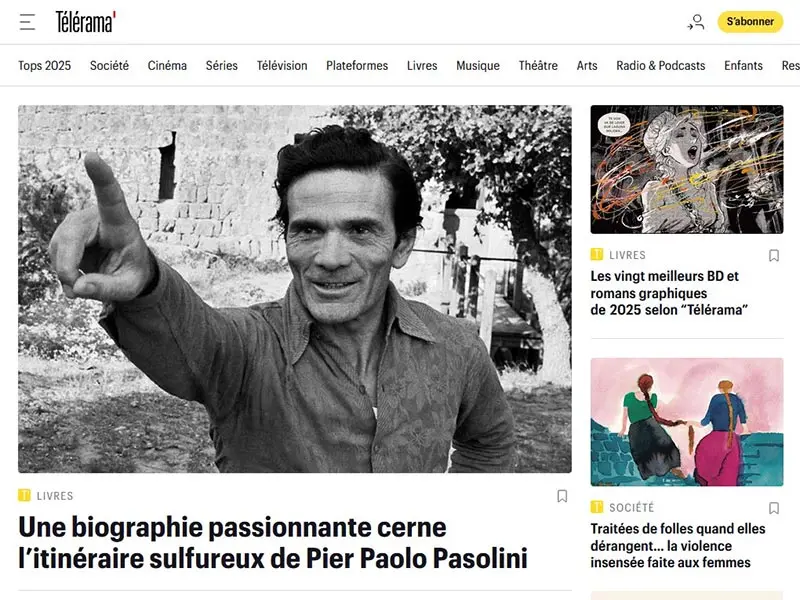Click the Télérama logo
800x600 pixels.
(x=86, y=22)
